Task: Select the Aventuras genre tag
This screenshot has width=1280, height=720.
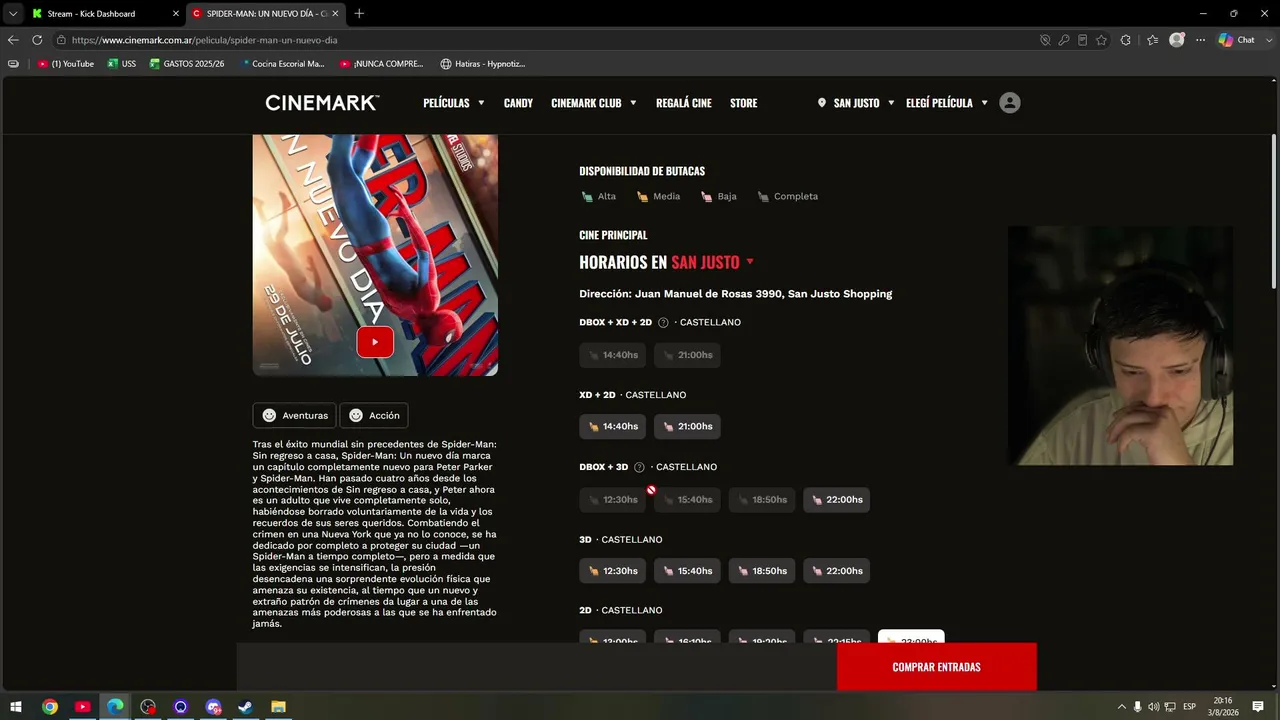Action: [295, 416]
